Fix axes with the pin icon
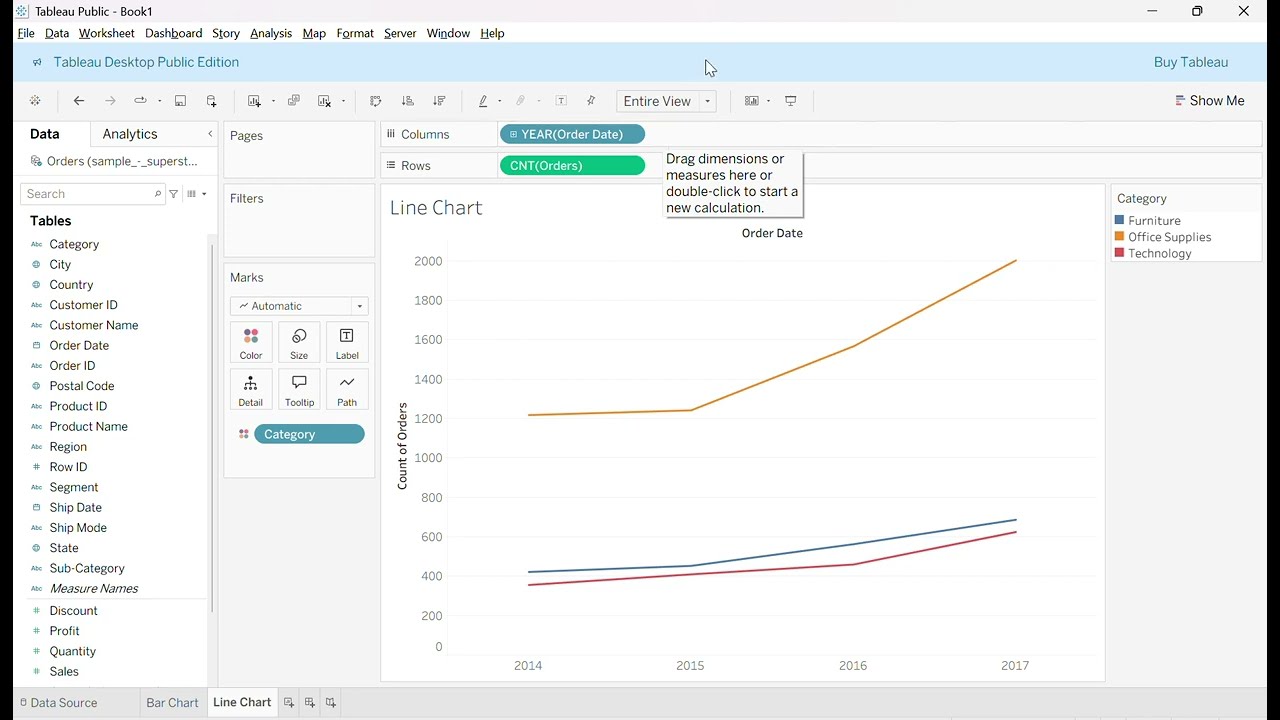 pos(591,101)
